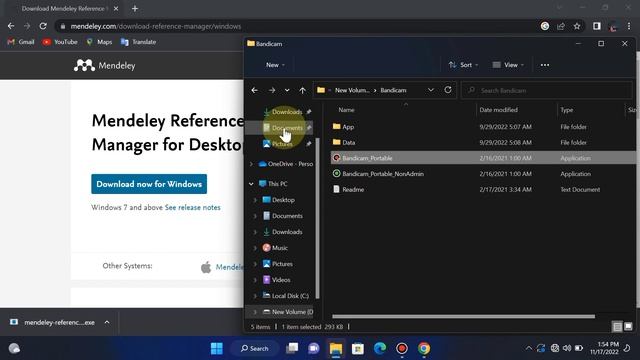The width and height of the screenshot is (640, 360).
Task: Sort files by Date modified column
Action: point(498,110)
